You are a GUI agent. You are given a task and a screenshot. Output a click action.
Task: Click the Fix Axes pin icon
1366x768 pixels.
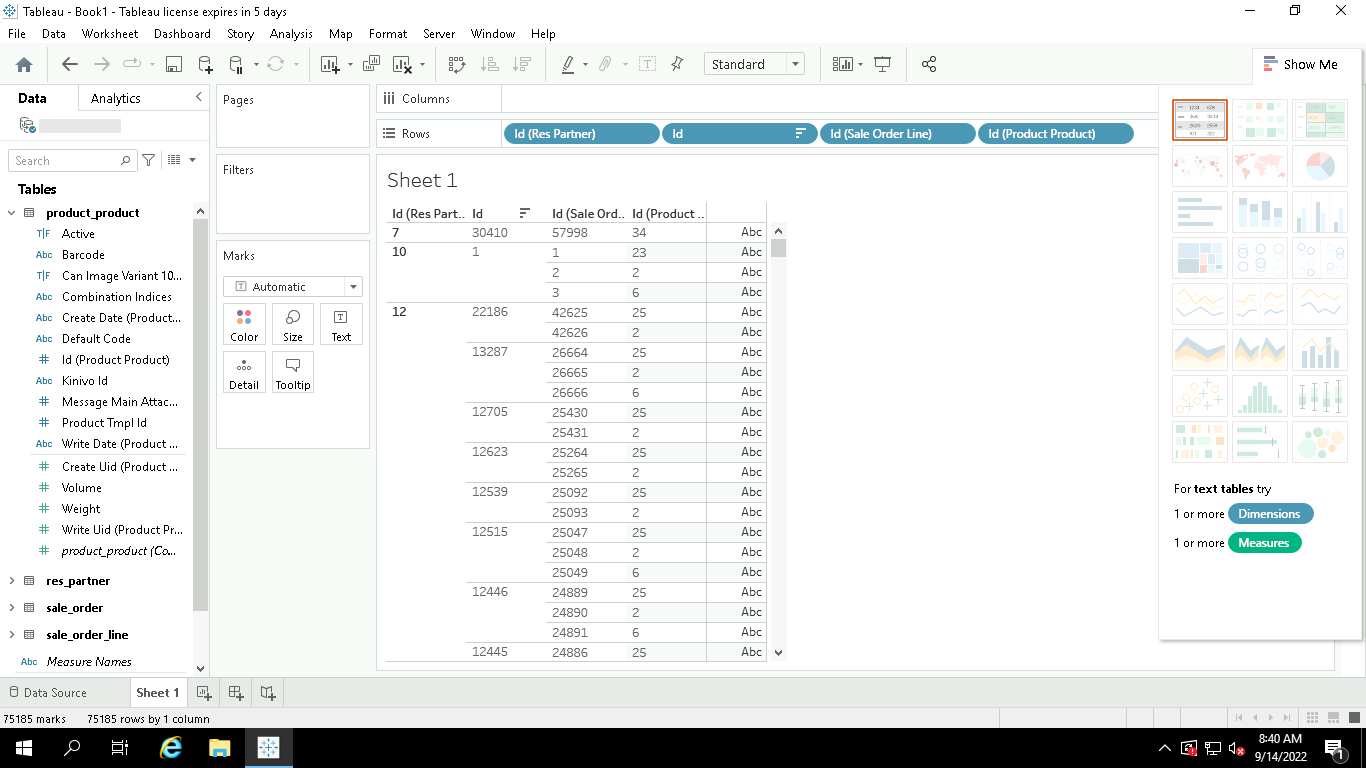pos(677,64)
